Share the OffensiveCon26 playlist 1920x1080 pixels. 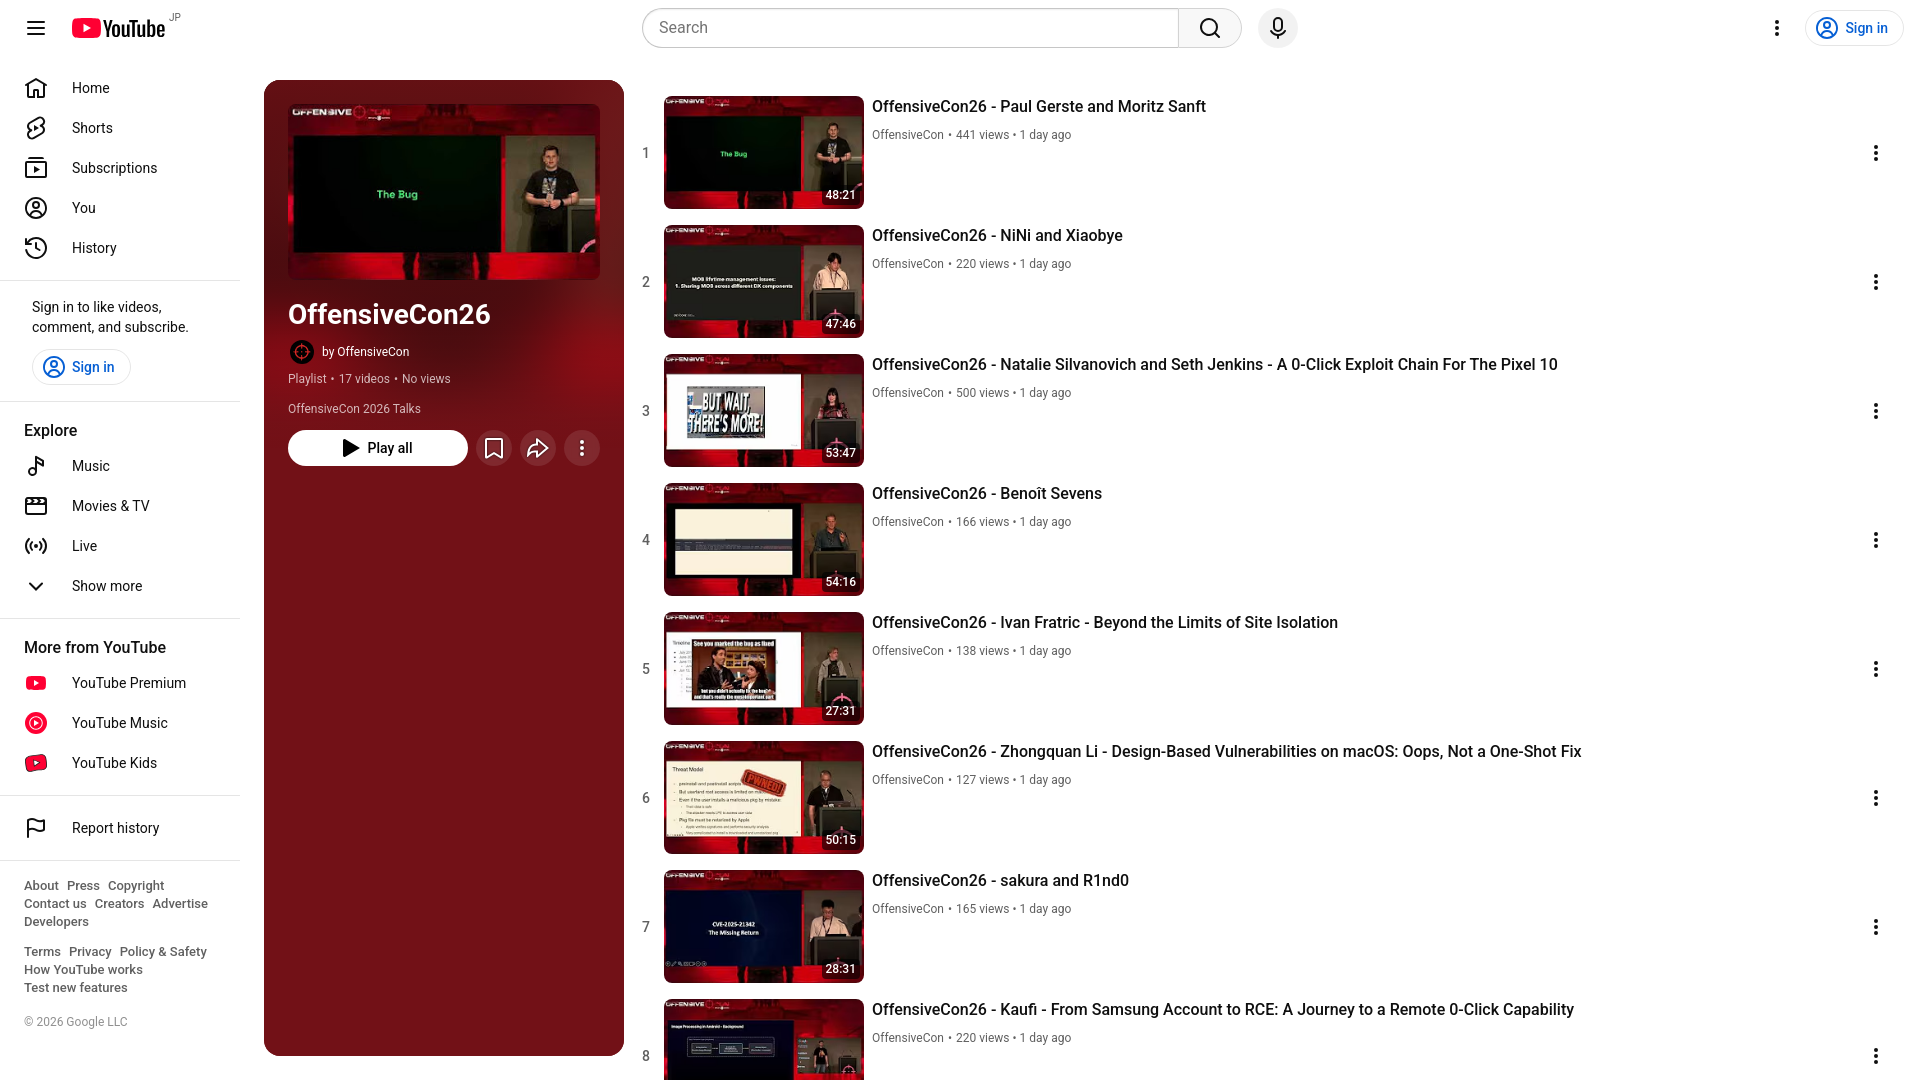[538, 448]
